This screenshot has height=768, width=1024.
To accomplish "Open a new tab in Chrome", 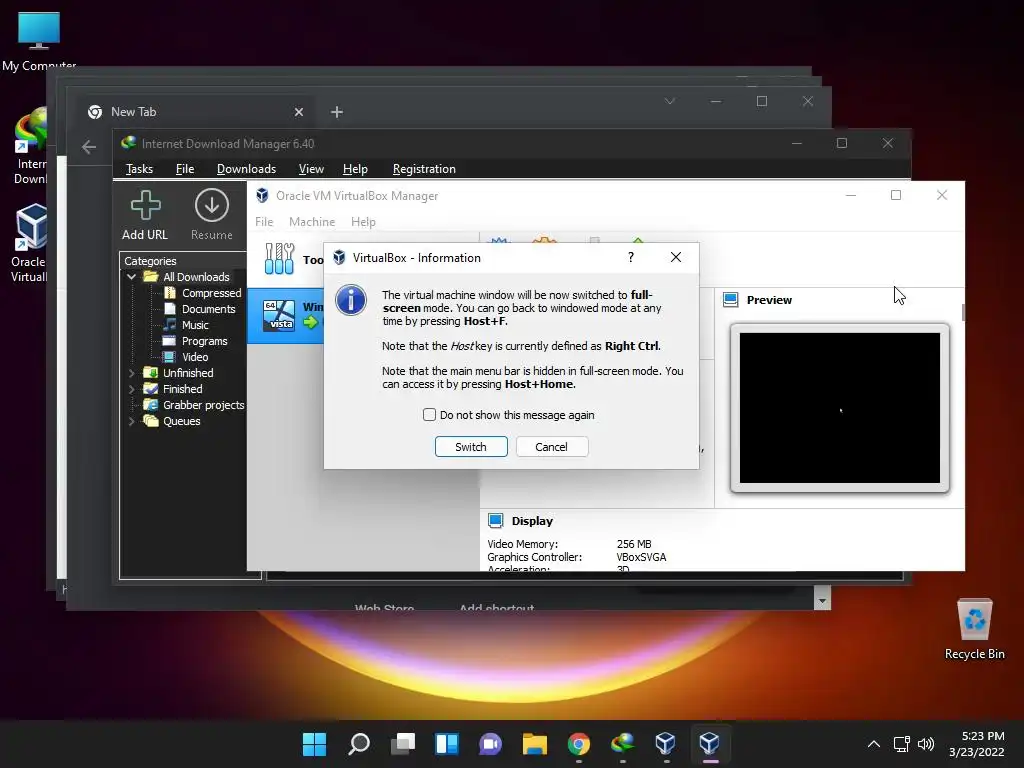I will (337, 112).
